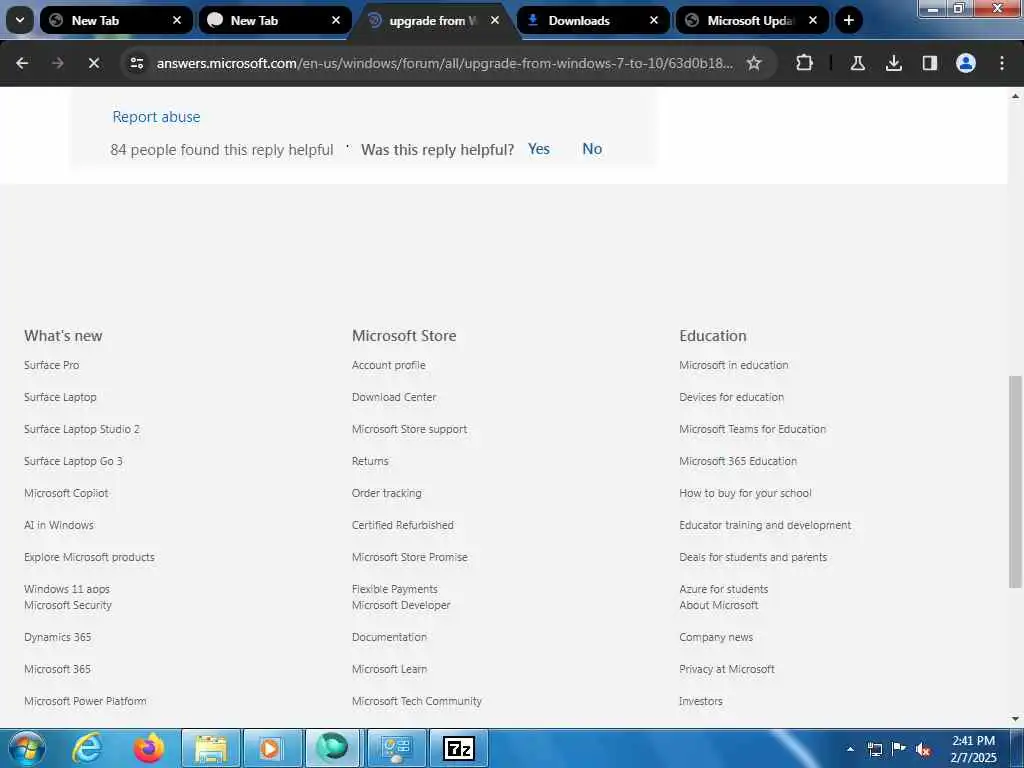
Task: Mark the reply not helpful with No
Action: (592, 149)
